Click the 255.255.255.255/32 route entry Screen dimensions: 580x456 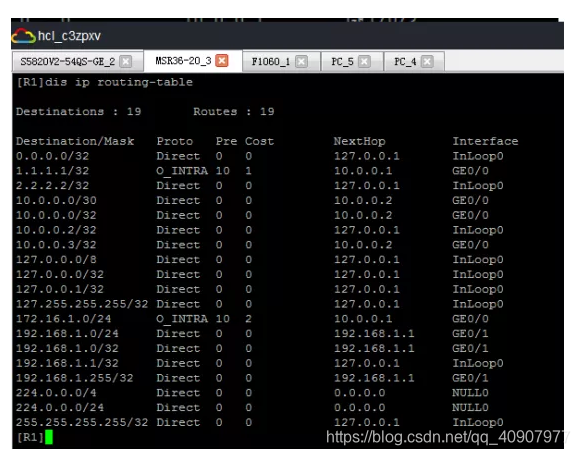pyautogui.click(x=260, y=422)
